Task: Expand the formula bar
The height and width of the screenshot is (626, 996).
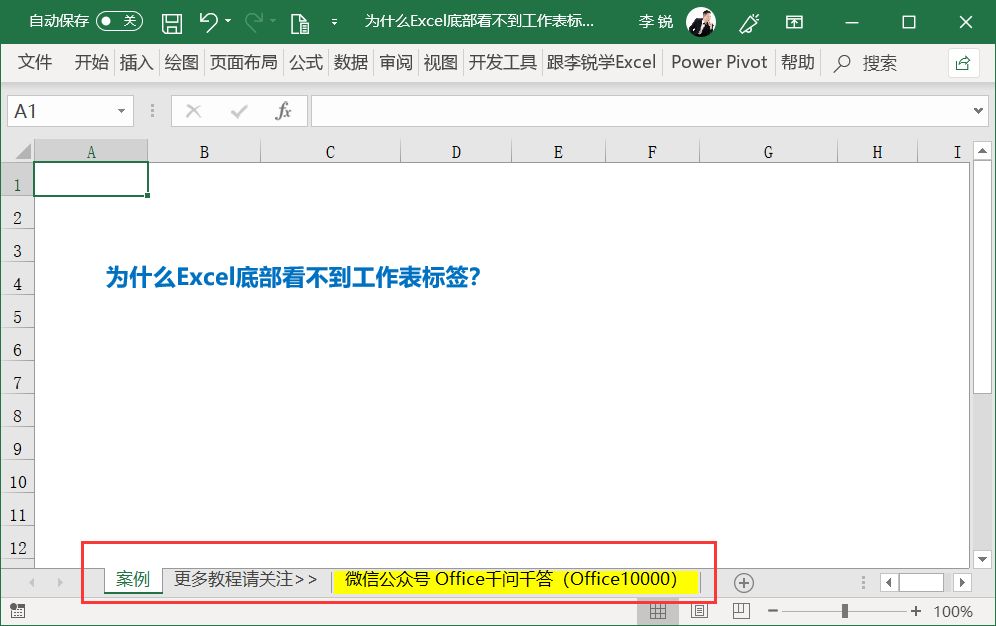Action: point(979,111)
